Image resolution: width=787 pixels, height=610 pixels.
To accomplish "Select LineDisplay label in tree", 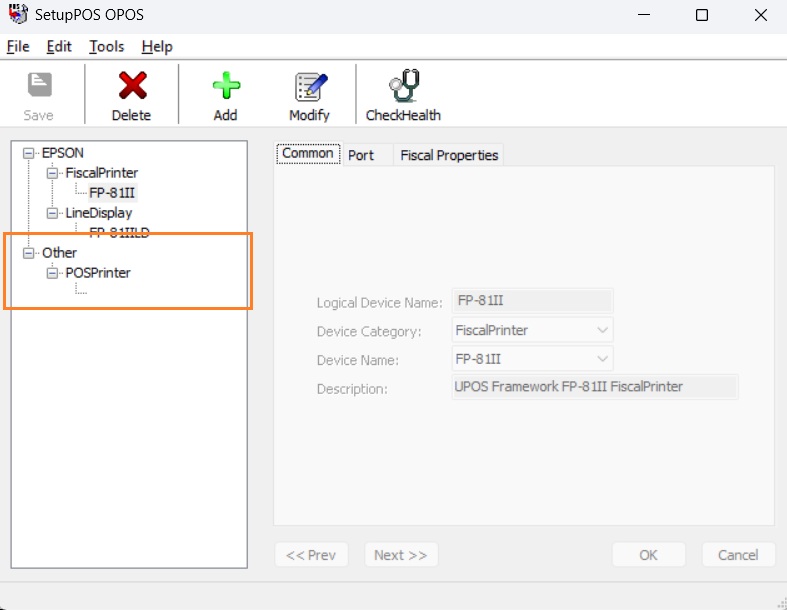I will tap(99, 213).
